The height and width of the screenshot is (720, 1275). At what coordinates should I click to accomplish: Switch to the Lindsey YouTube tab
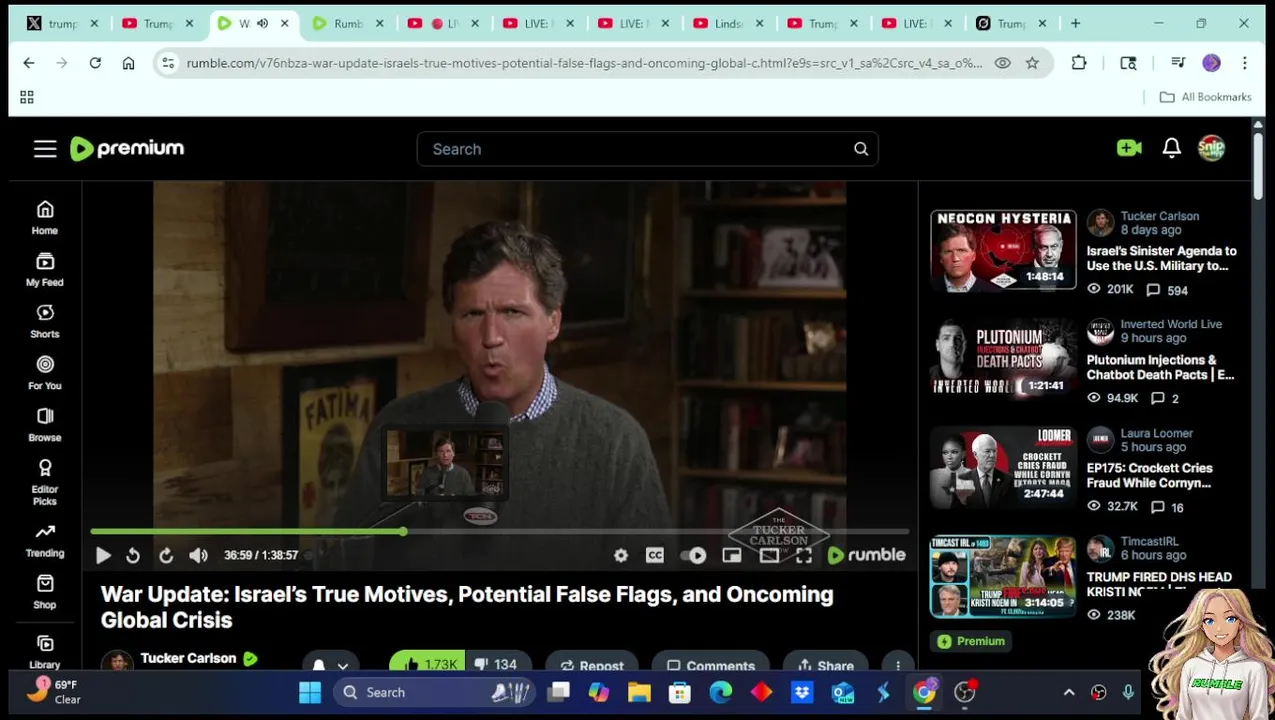[729, 23]
